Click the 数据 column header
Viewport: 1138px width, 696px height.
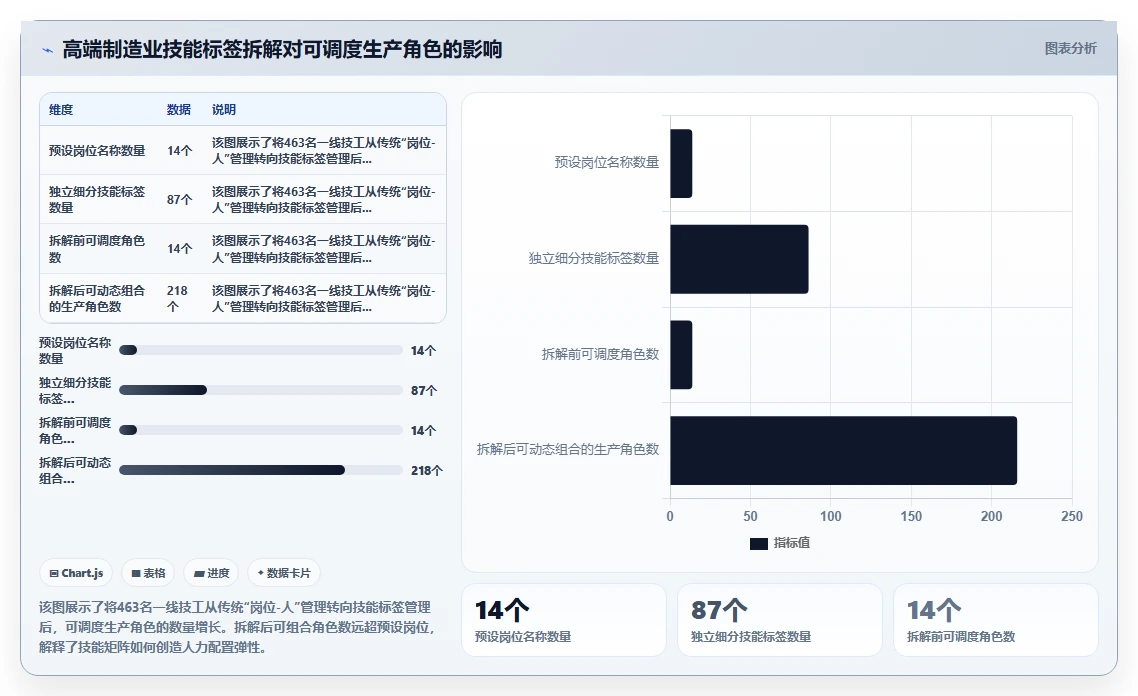179,110
